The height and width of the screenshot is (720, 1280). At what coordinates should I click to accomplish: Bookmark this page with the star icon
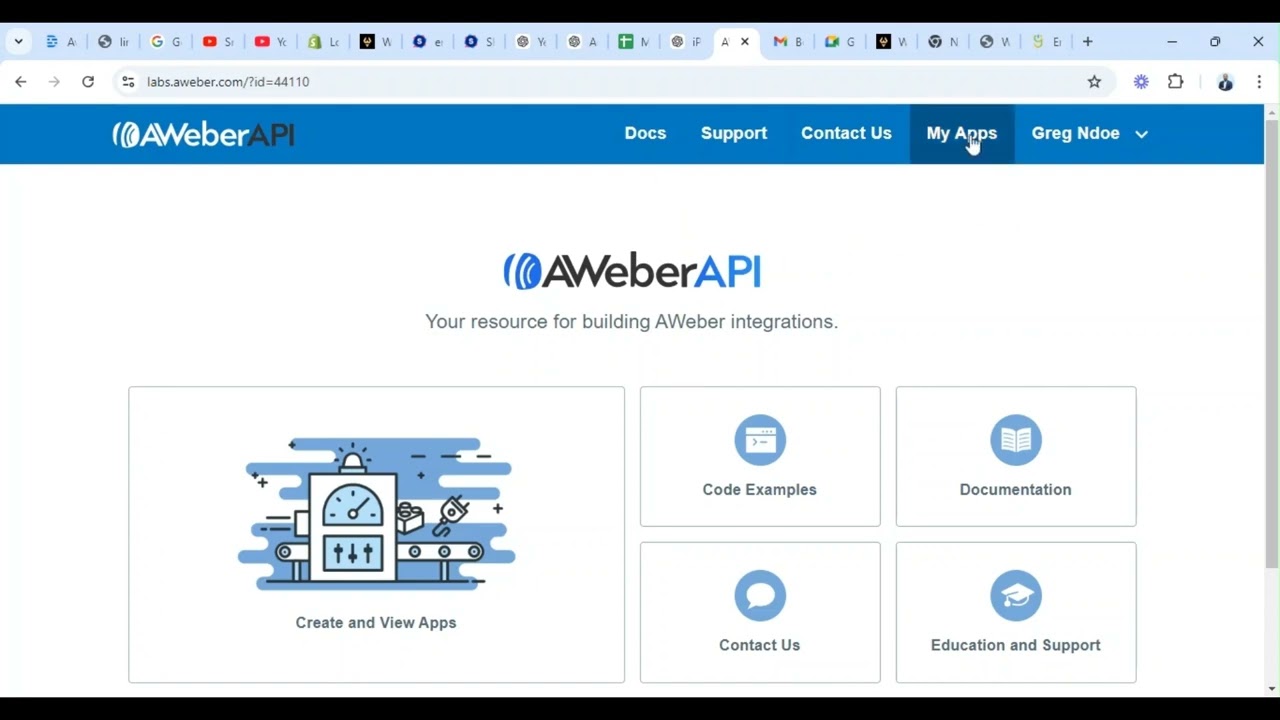point(1094,82)
